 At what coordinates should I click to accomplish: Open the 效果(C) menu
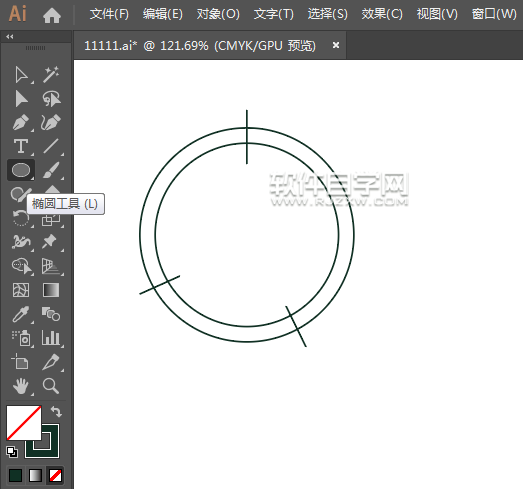click(382, 14)
